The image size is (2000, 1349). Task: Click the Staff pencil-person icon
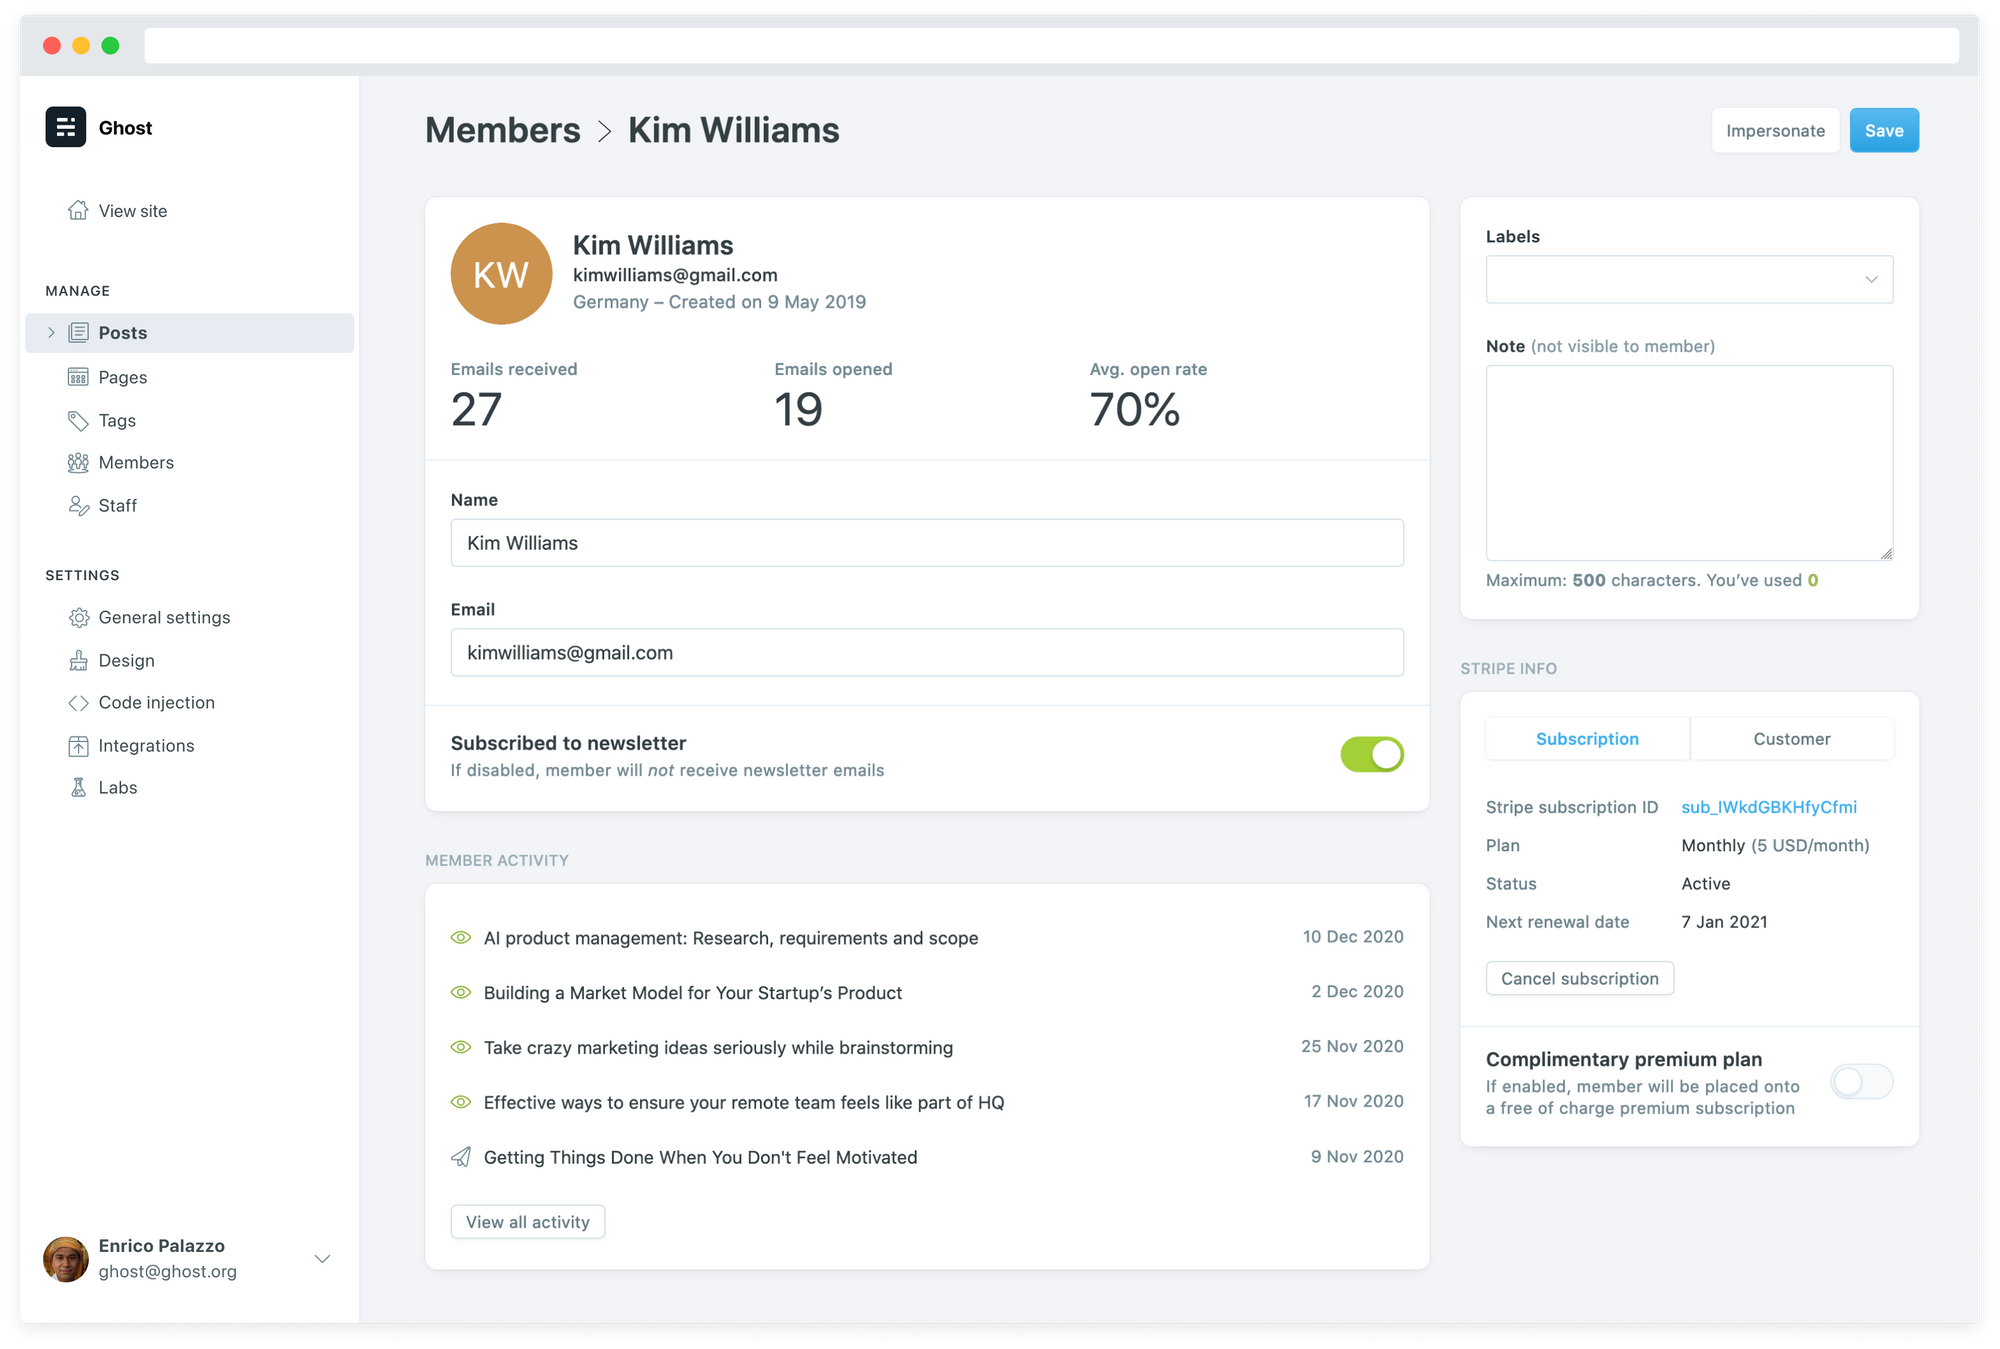(x=78, y=506)
